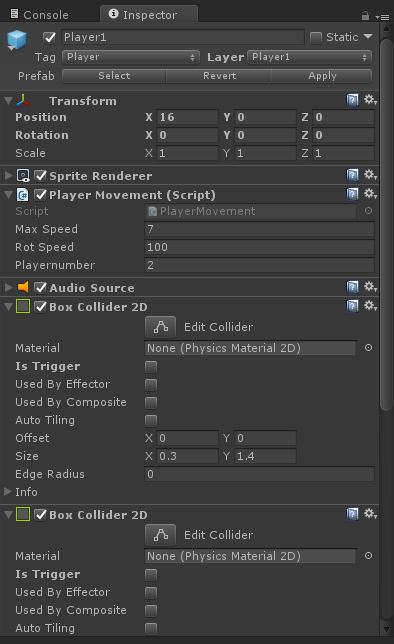Open the Layer dropdown showing Player1
The width and height of the screenshot is (394, 644).
tap(309, 57)
